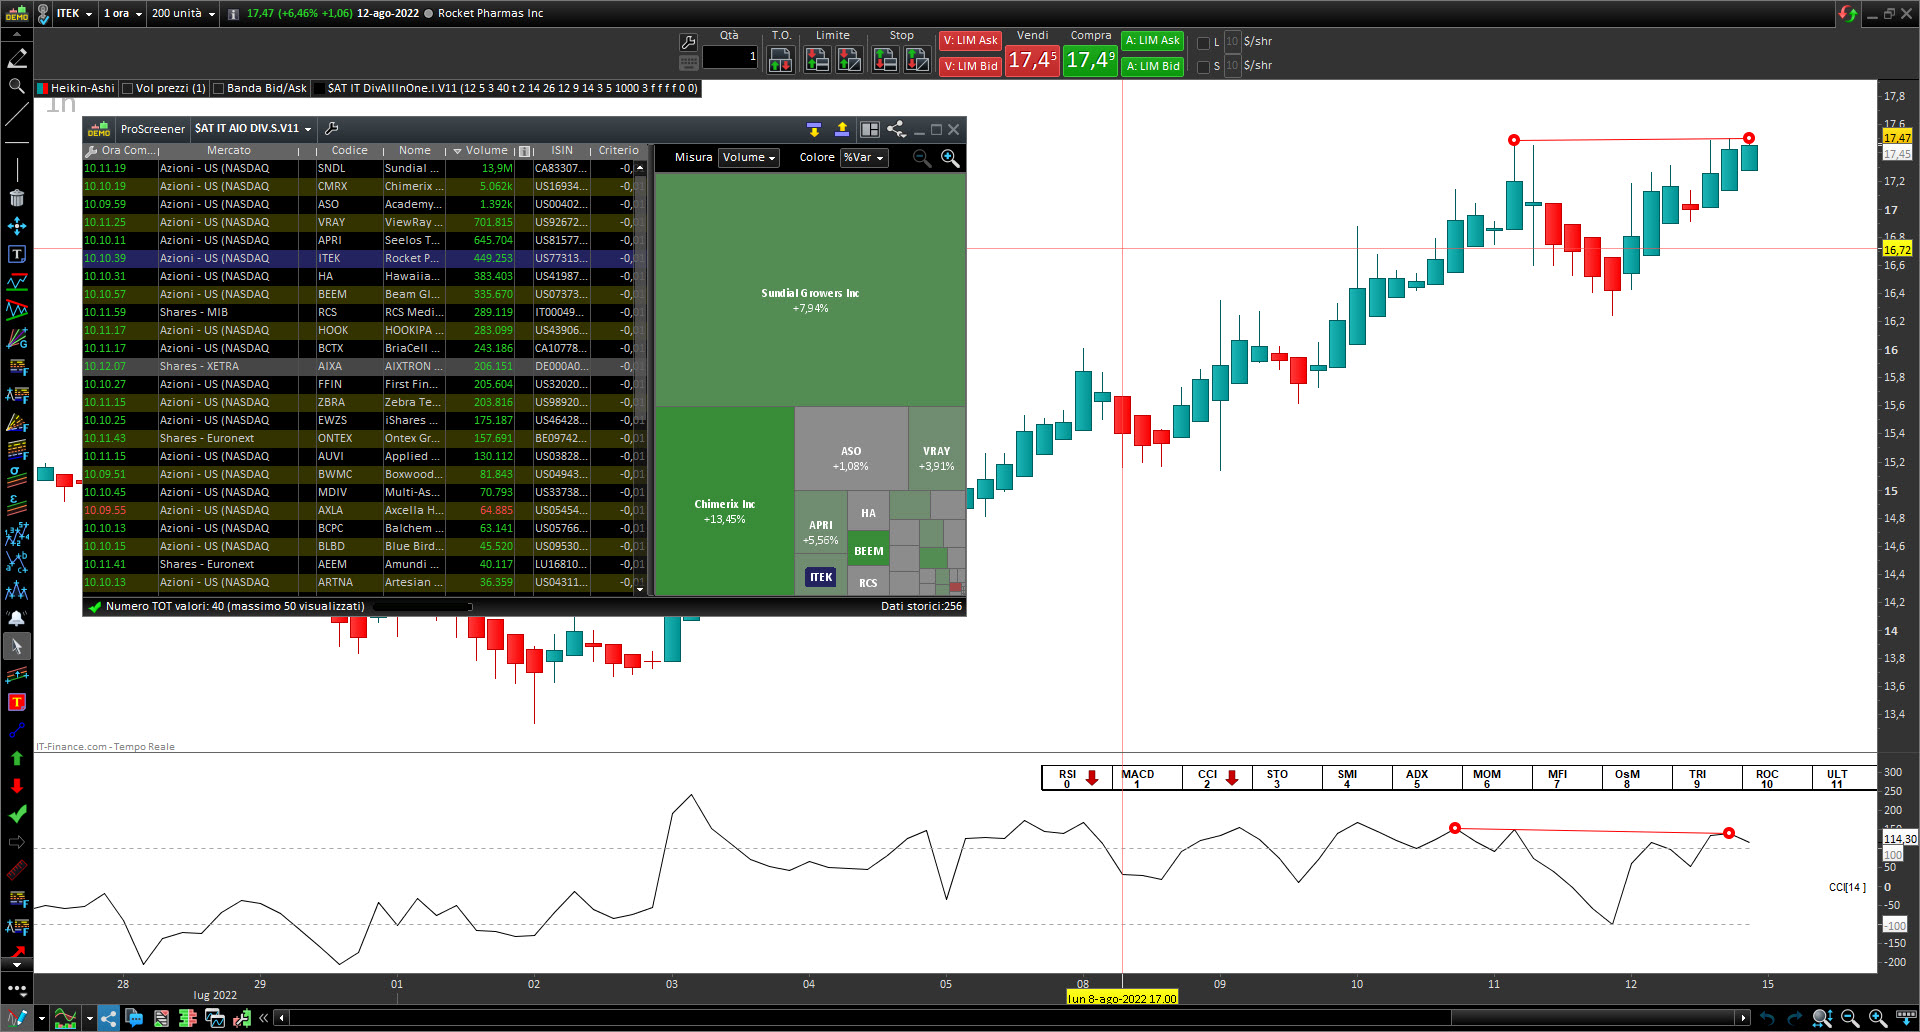Click the red down arrow tool
This screenshot has width=1920, height=1032.
coord(17,786)
